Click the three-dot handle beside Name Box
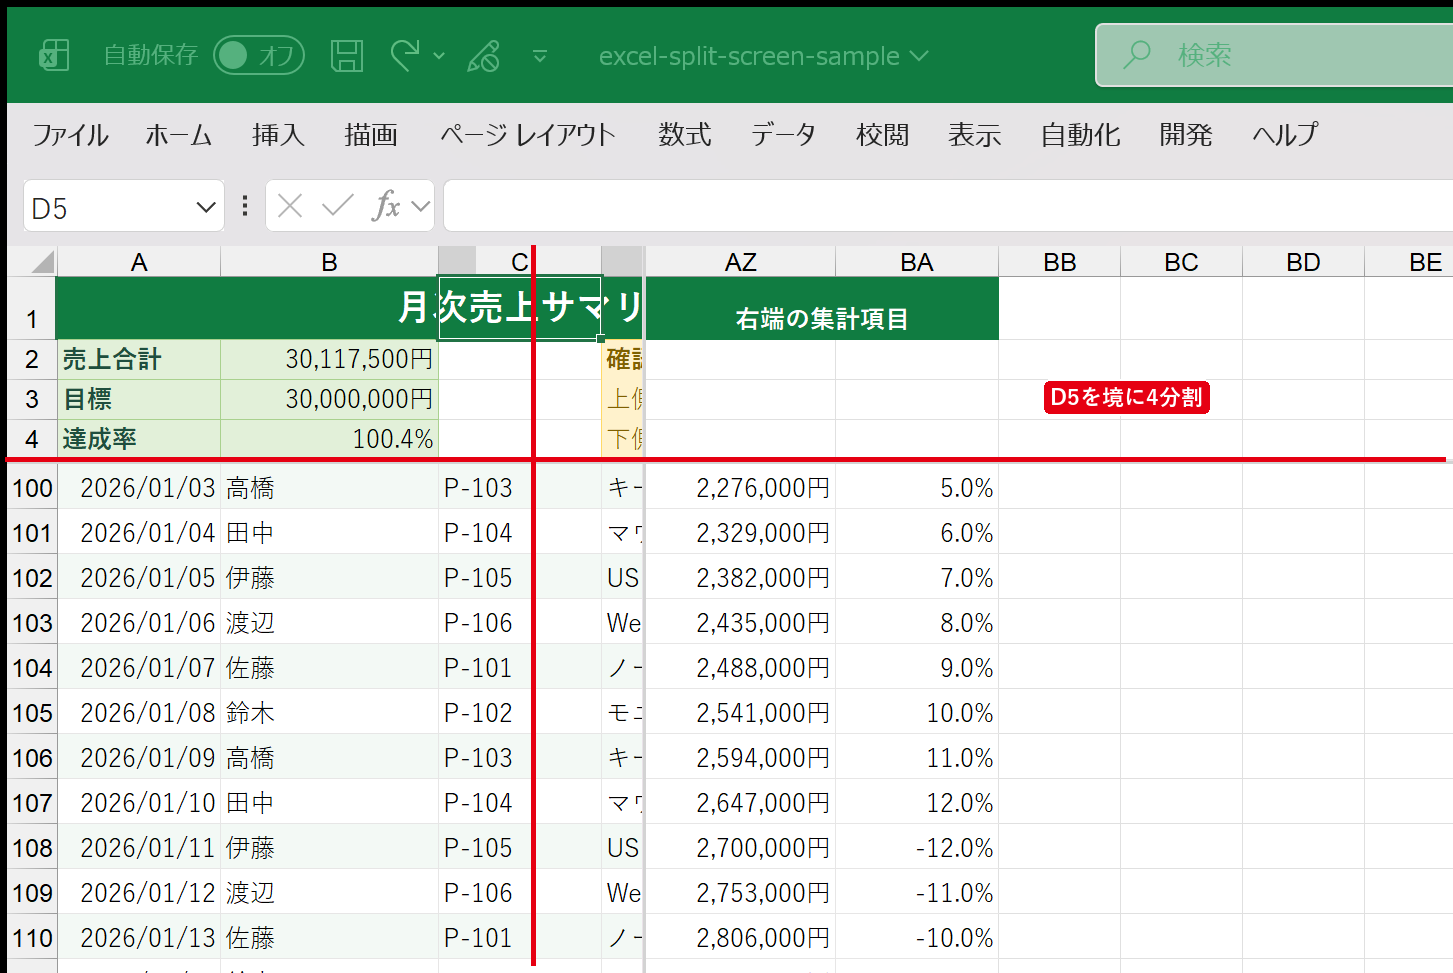1453x973 pixels. coord(245,206)
